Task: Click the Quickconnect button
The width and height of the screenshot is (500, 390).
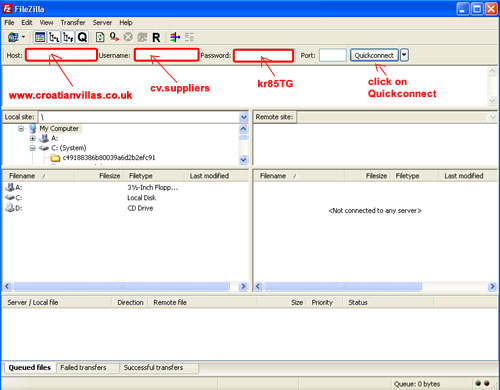Action: [374, 55]
